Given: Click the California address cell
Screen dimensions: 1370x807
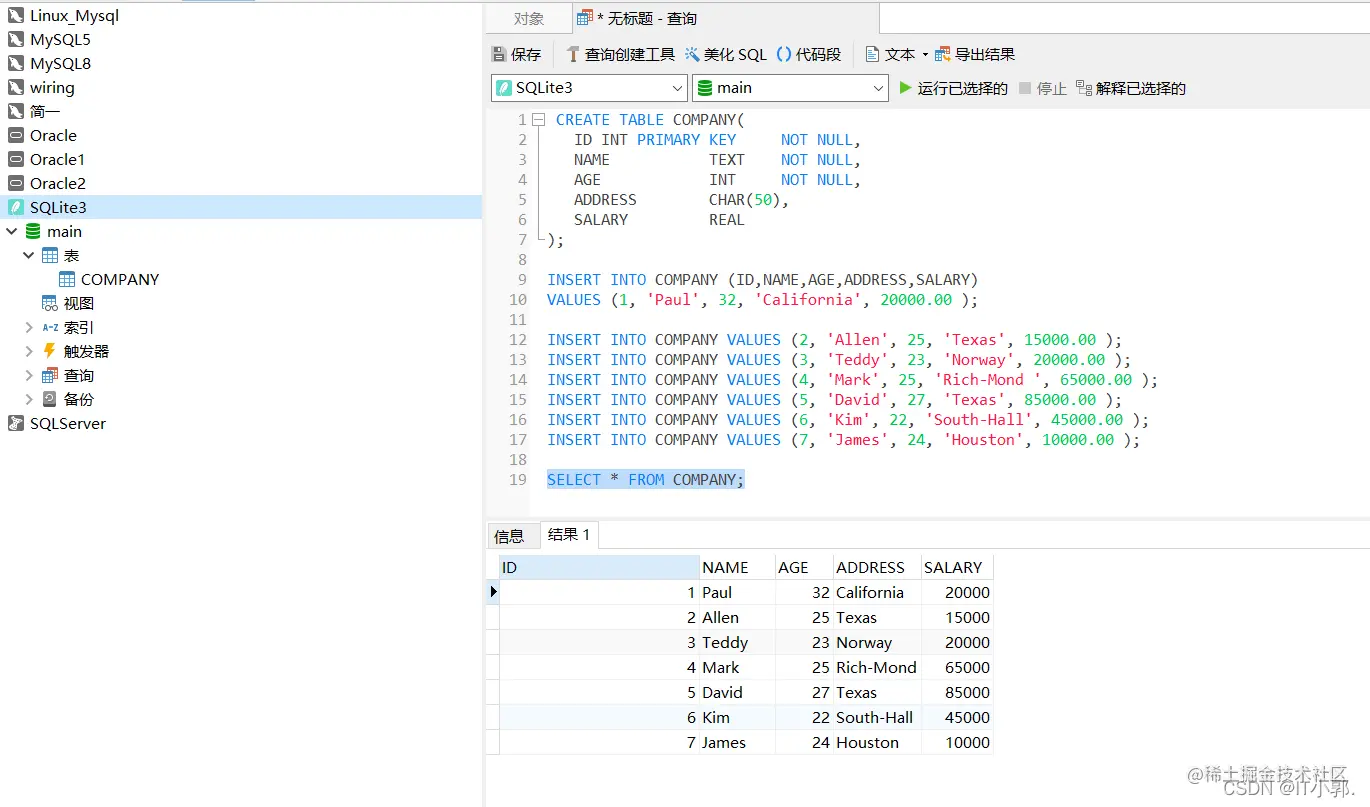Looking at the screenshot, I should pos(877,593).
